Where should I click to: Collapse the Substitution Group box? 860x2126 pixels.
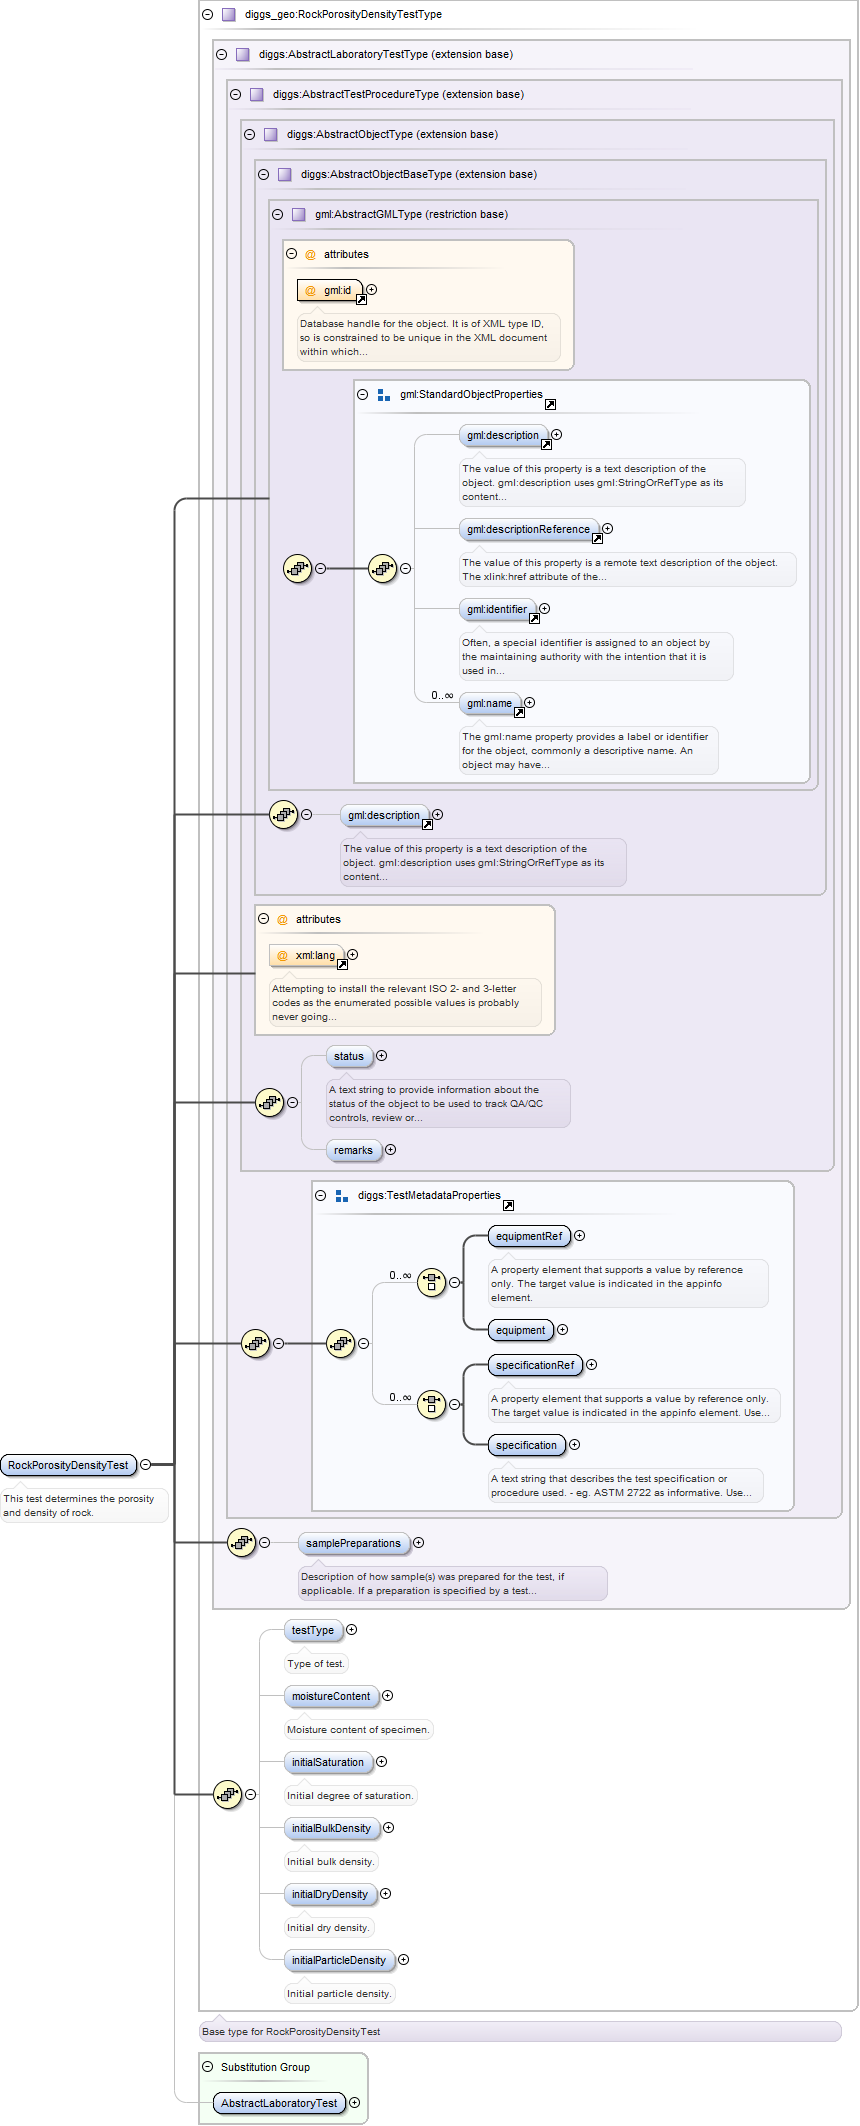[x=208, y=2067]
